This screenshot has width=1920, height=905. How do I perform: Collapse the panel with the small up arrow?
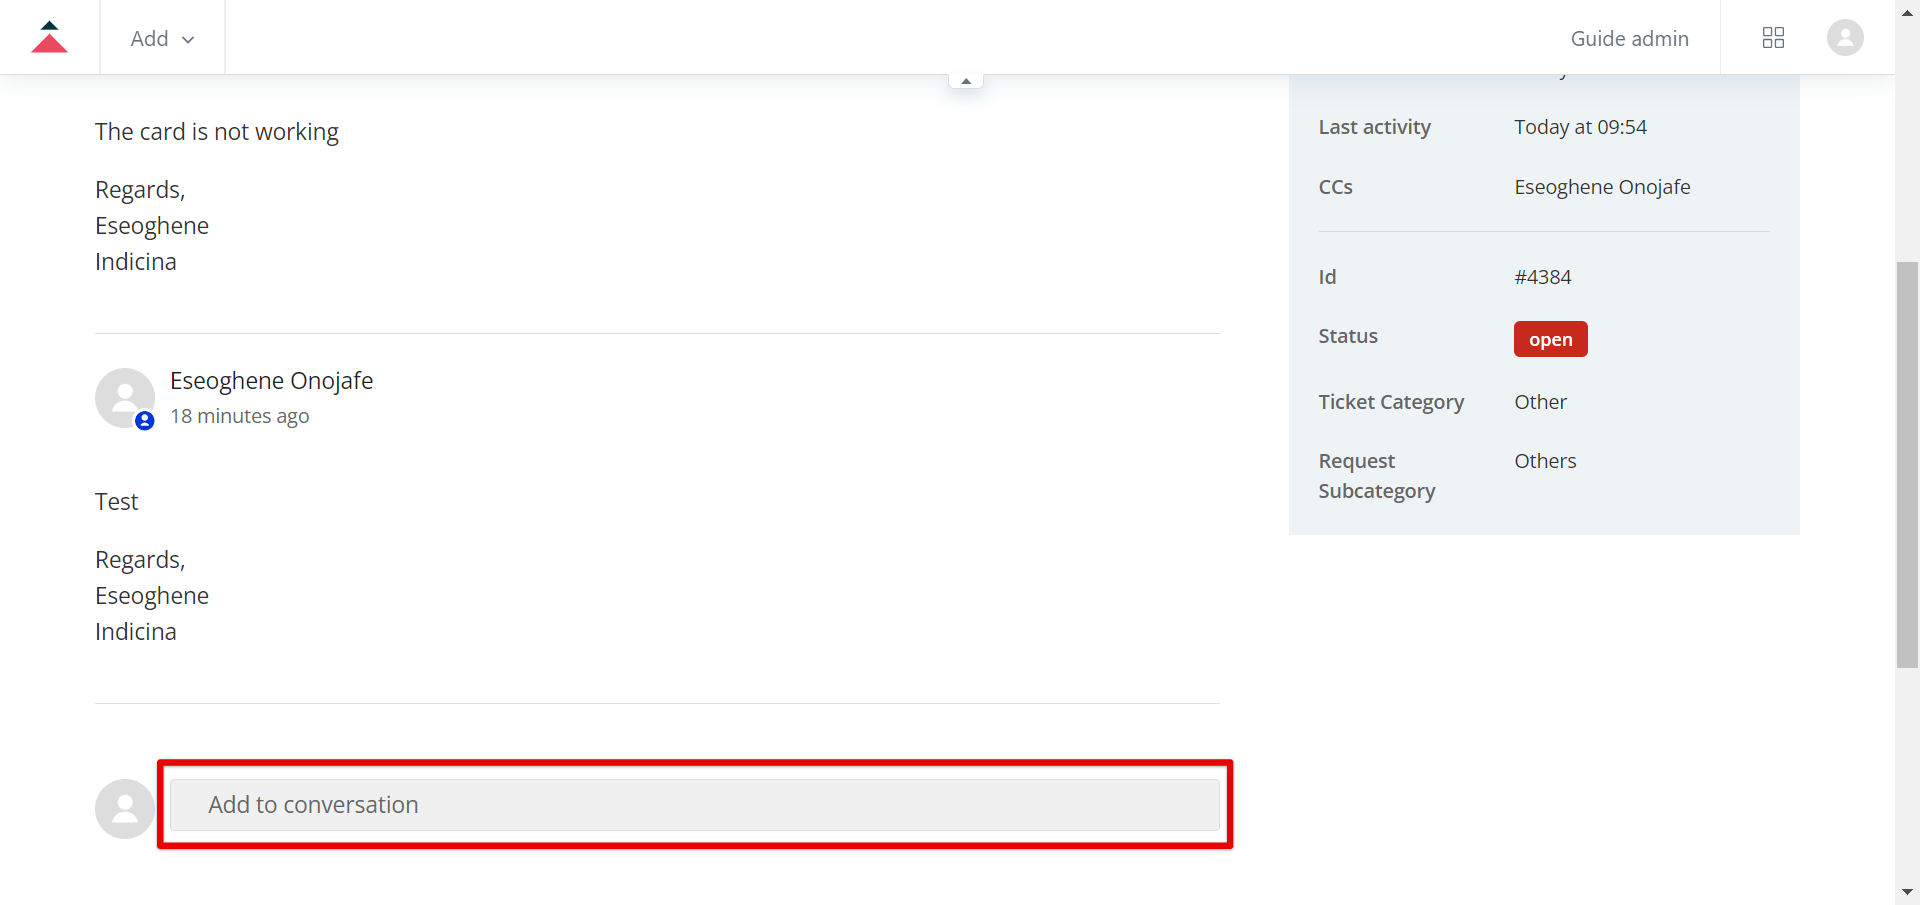coord(966,80)
